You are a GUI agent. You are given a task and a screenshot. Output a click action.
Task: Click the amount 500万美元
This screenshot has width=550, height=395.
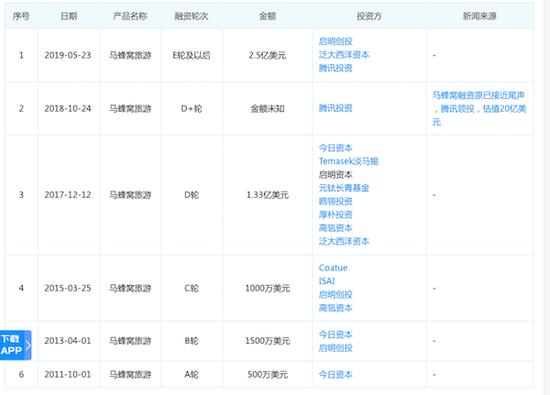click(x=268, y=374)
